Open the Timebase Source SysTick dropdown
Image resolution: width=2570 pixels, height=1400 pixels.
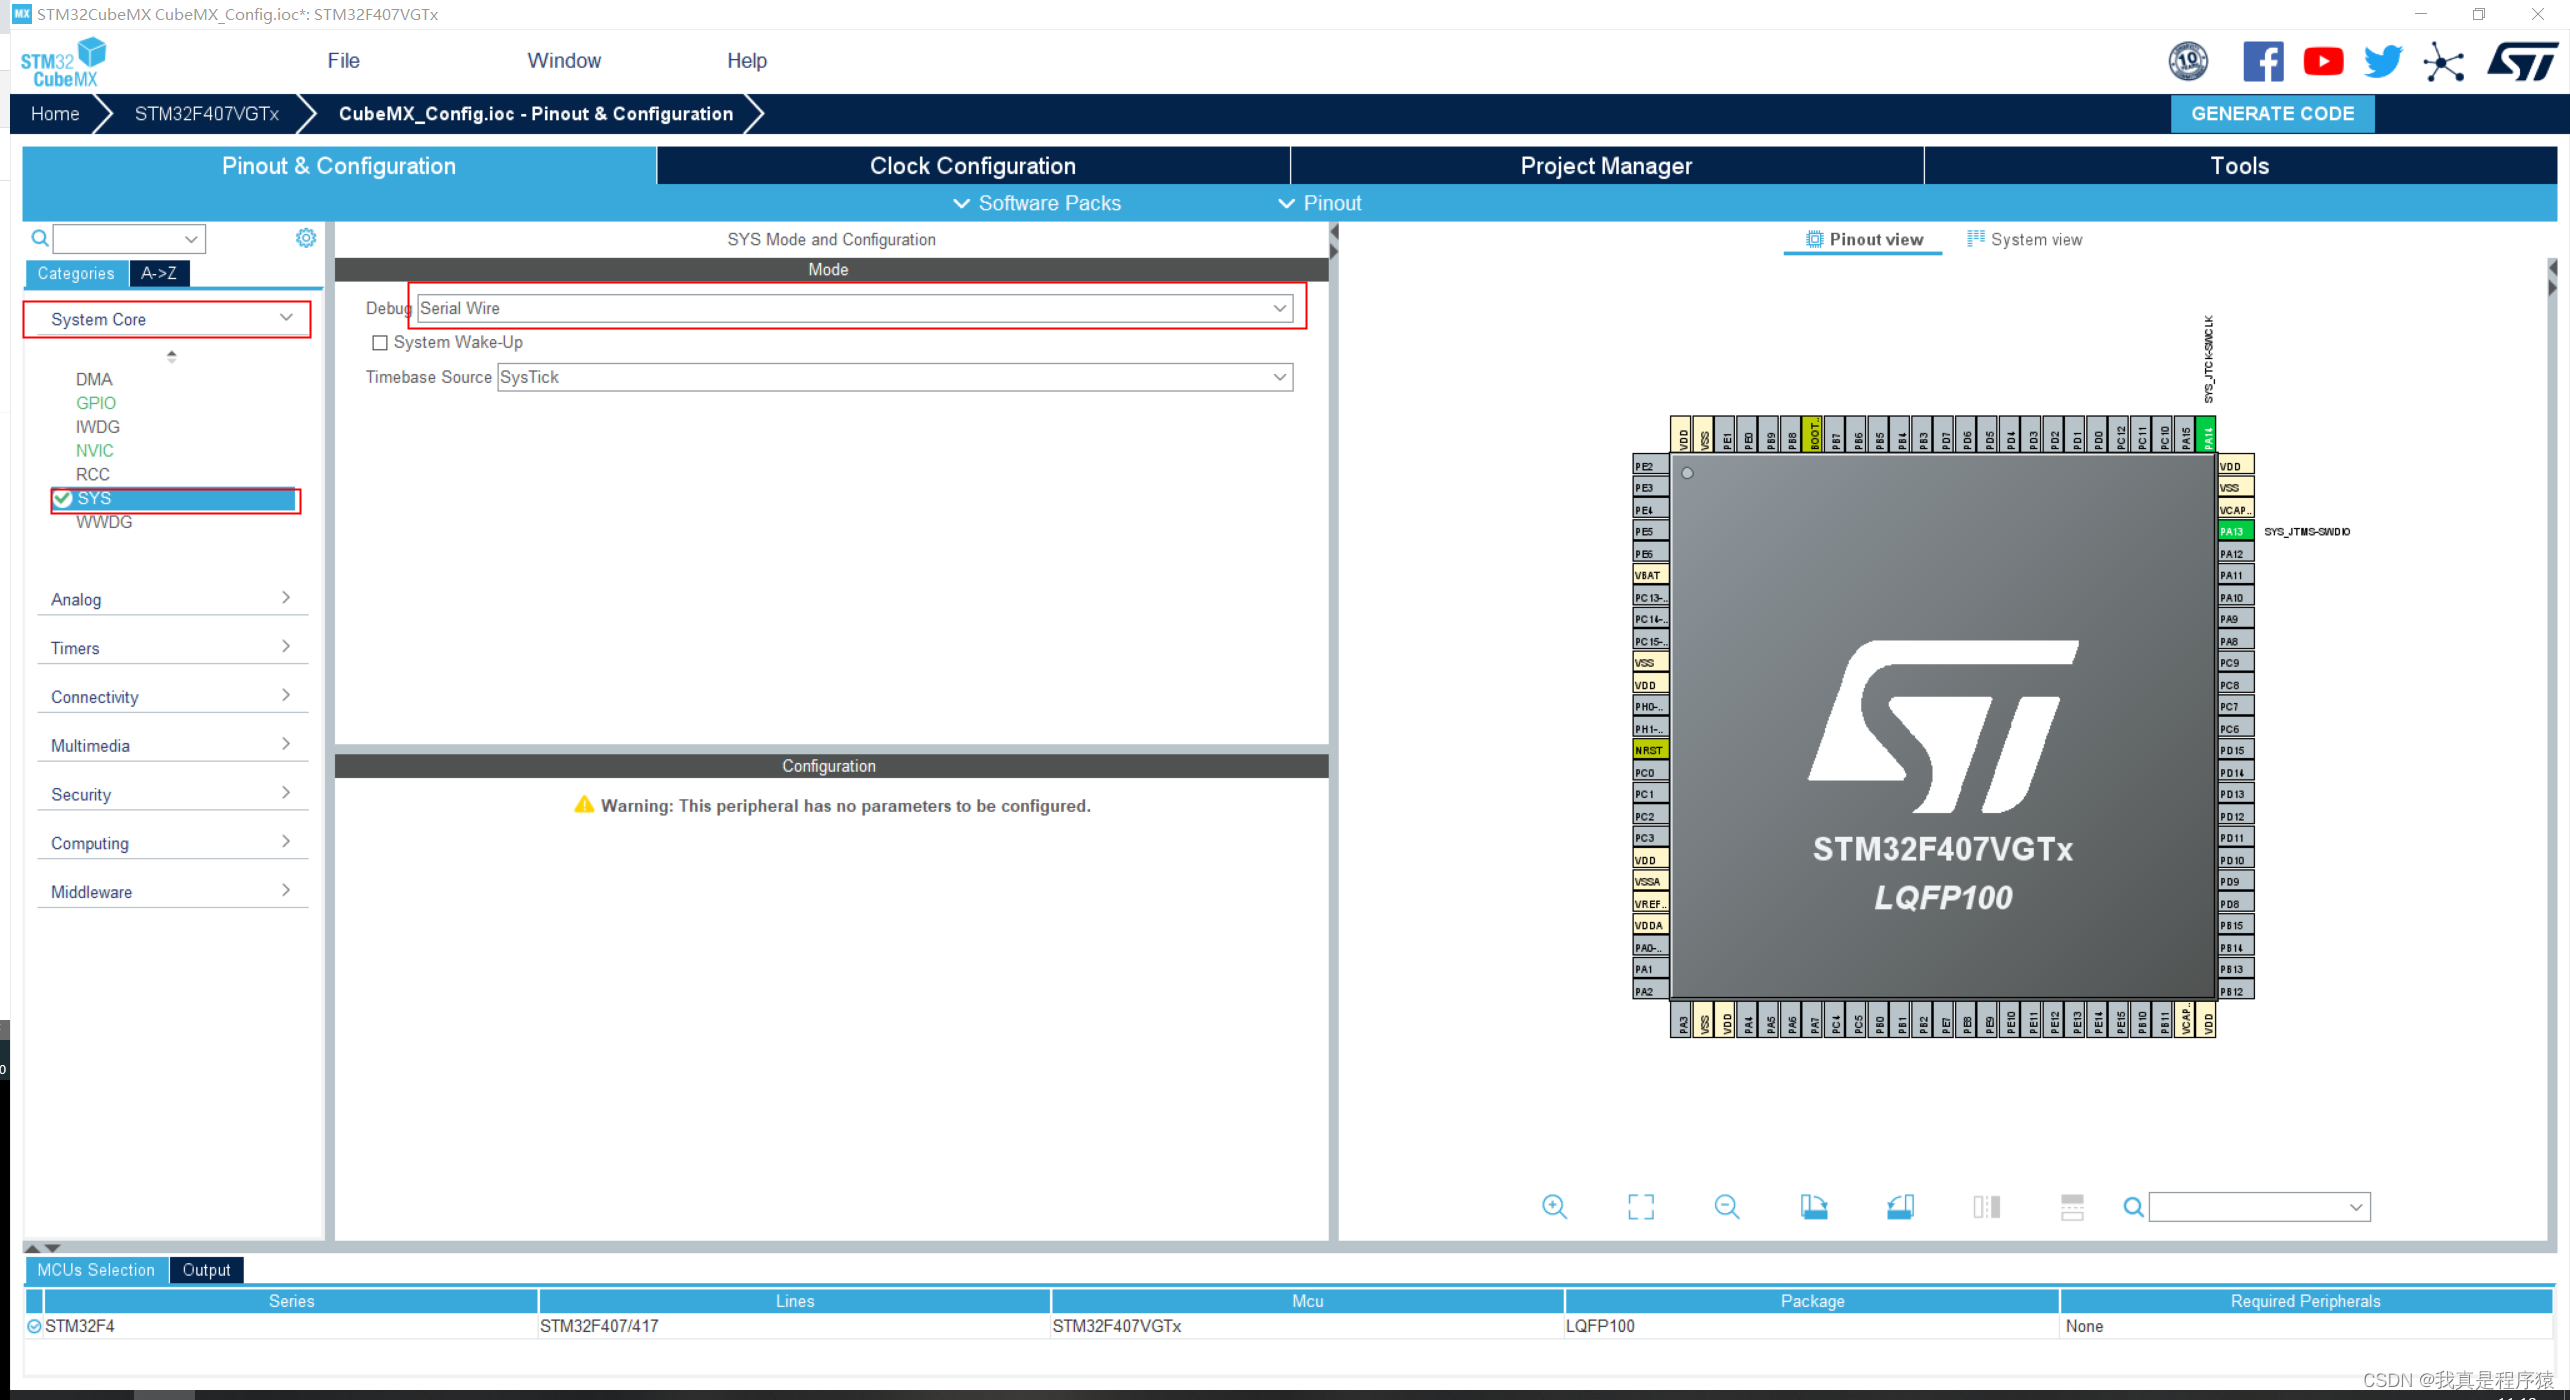tap(895, 378)
